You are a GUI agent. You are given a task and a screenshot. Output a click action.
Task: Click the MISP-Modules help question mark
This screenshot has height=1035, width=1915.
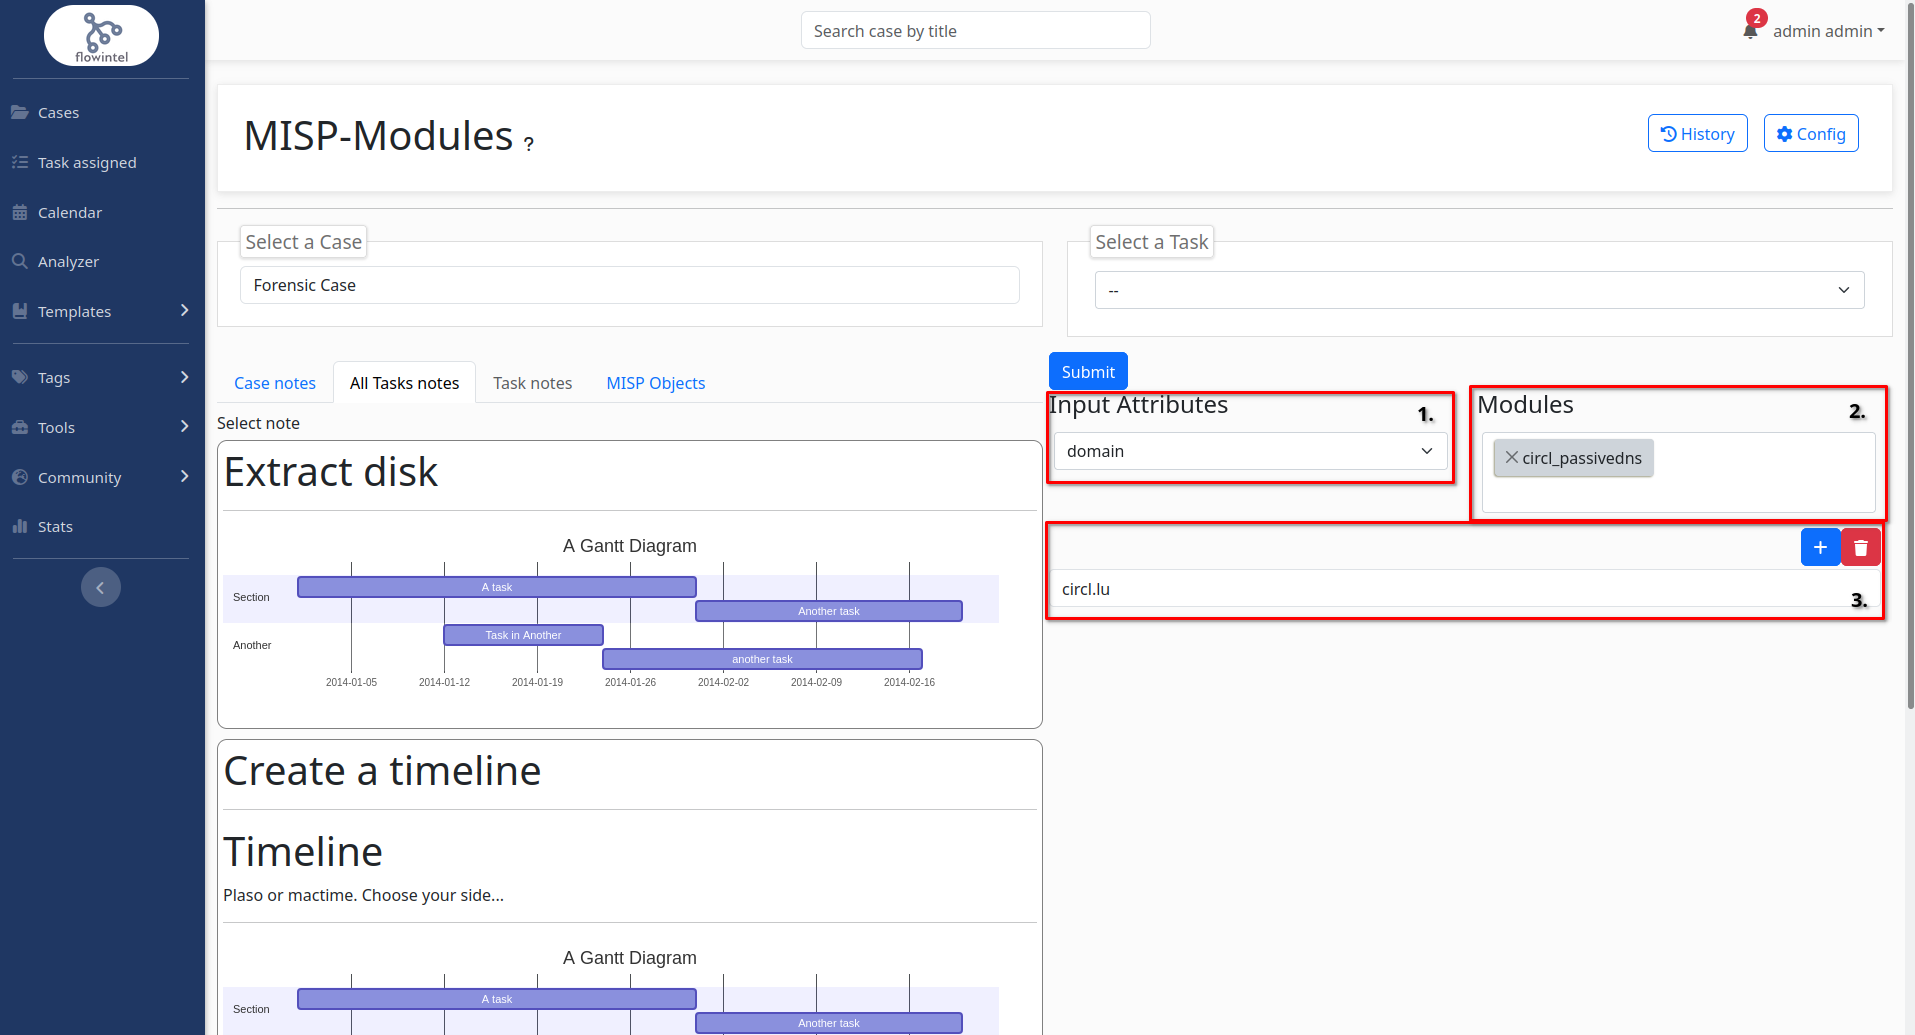pyautogui.click(x=529, y=144)
